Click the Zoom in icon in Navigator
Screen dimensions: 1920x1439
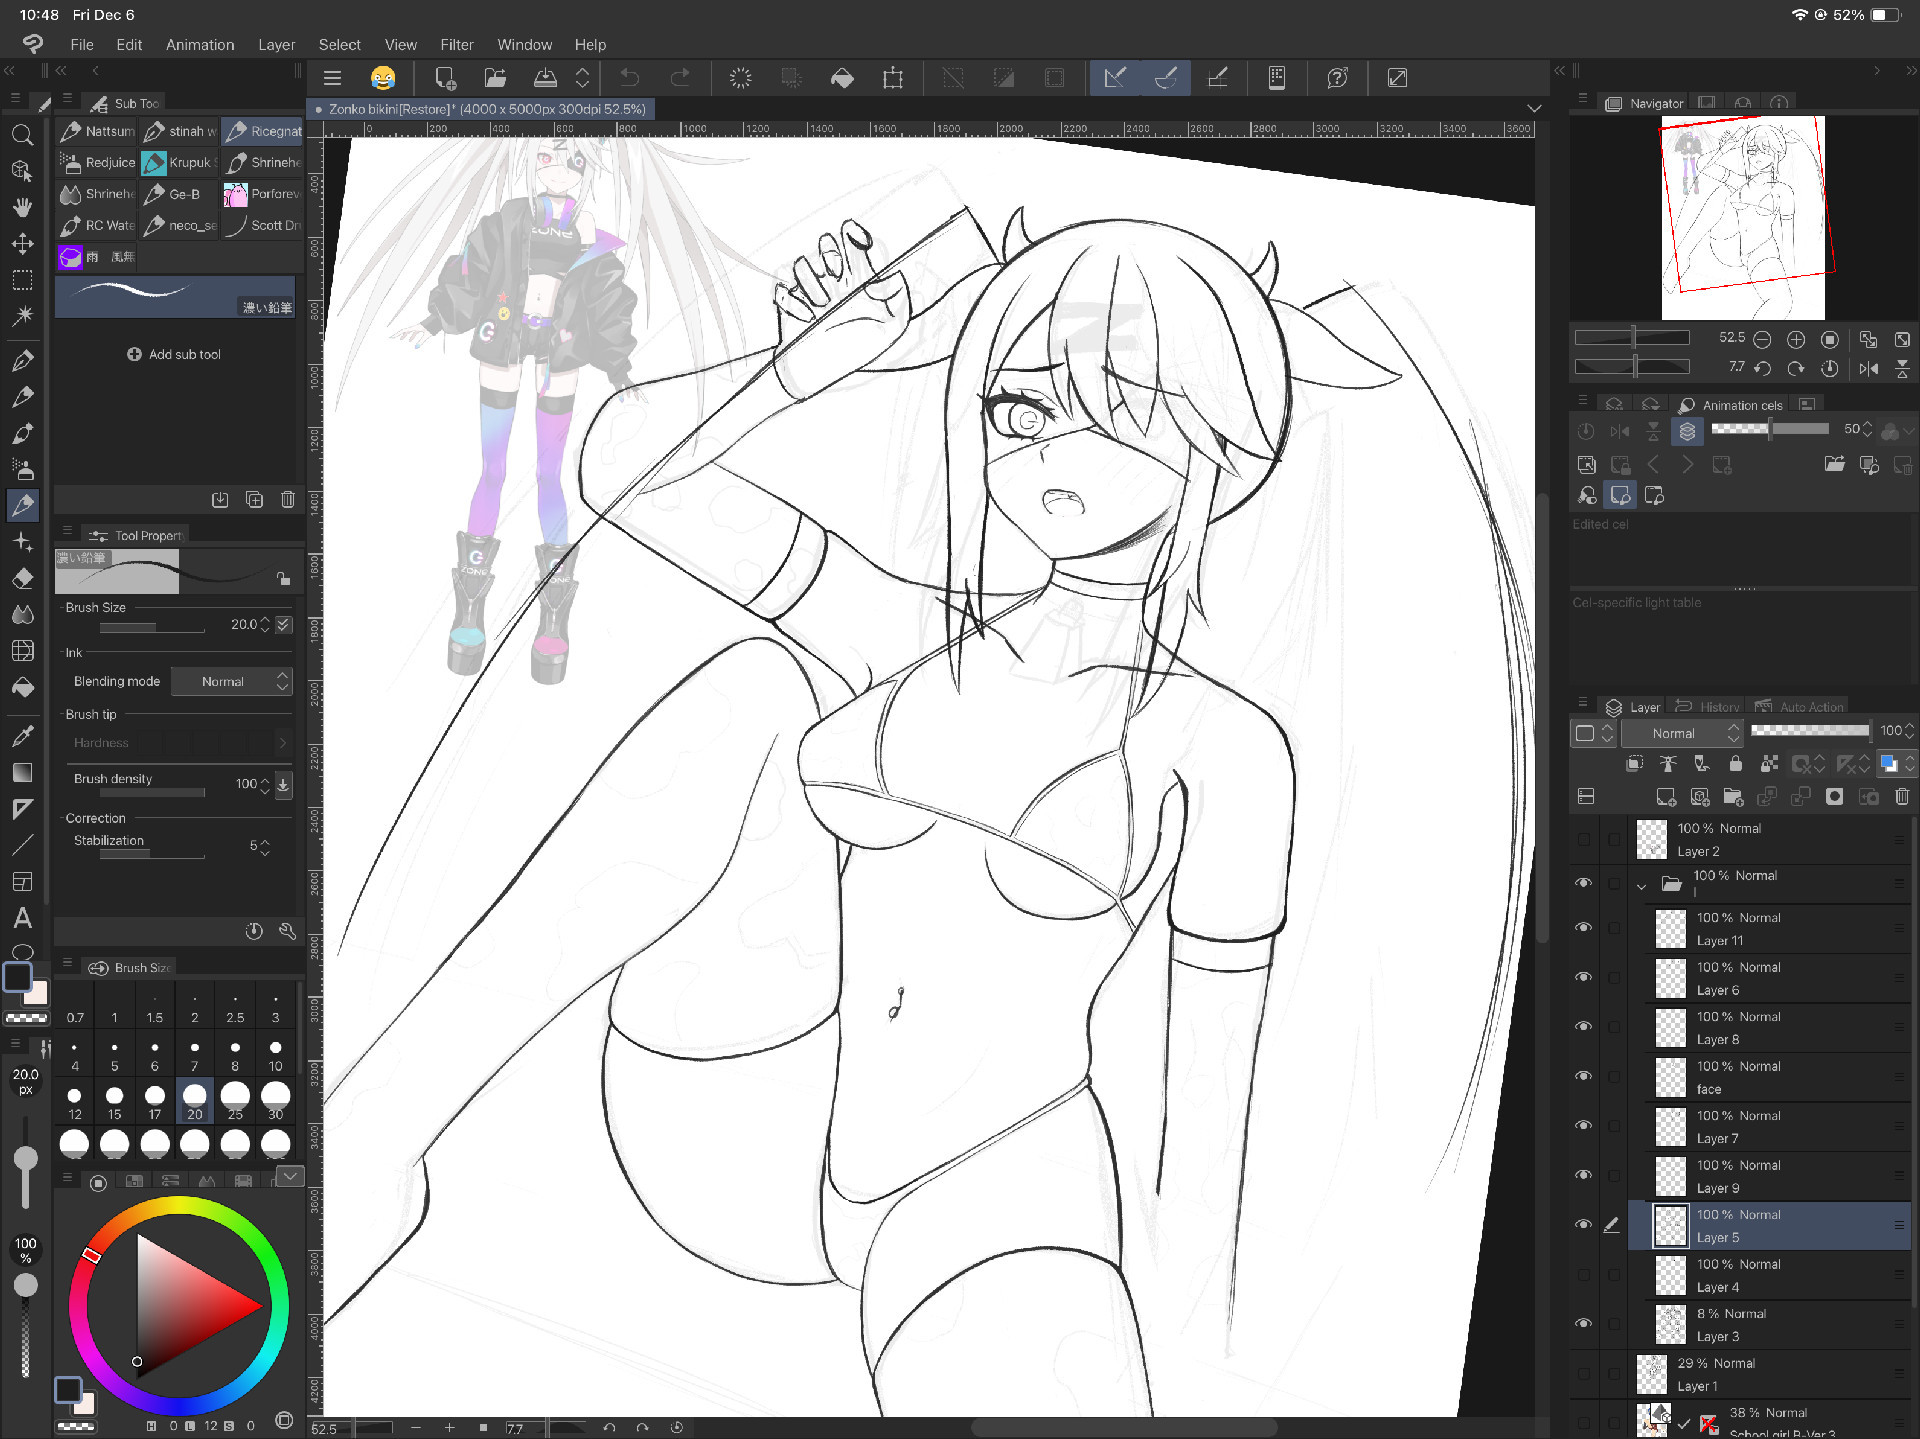(1796, 339)
